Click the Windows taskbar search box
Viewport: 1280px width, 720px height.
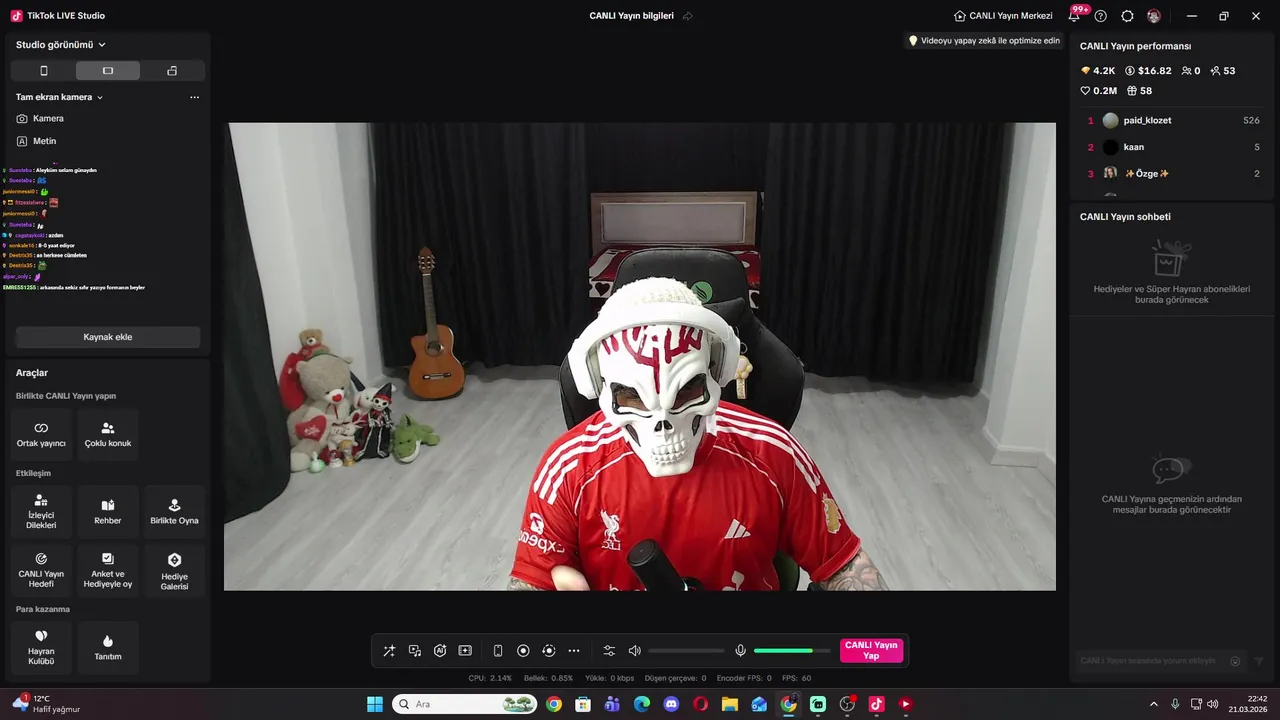click(465, 704)
